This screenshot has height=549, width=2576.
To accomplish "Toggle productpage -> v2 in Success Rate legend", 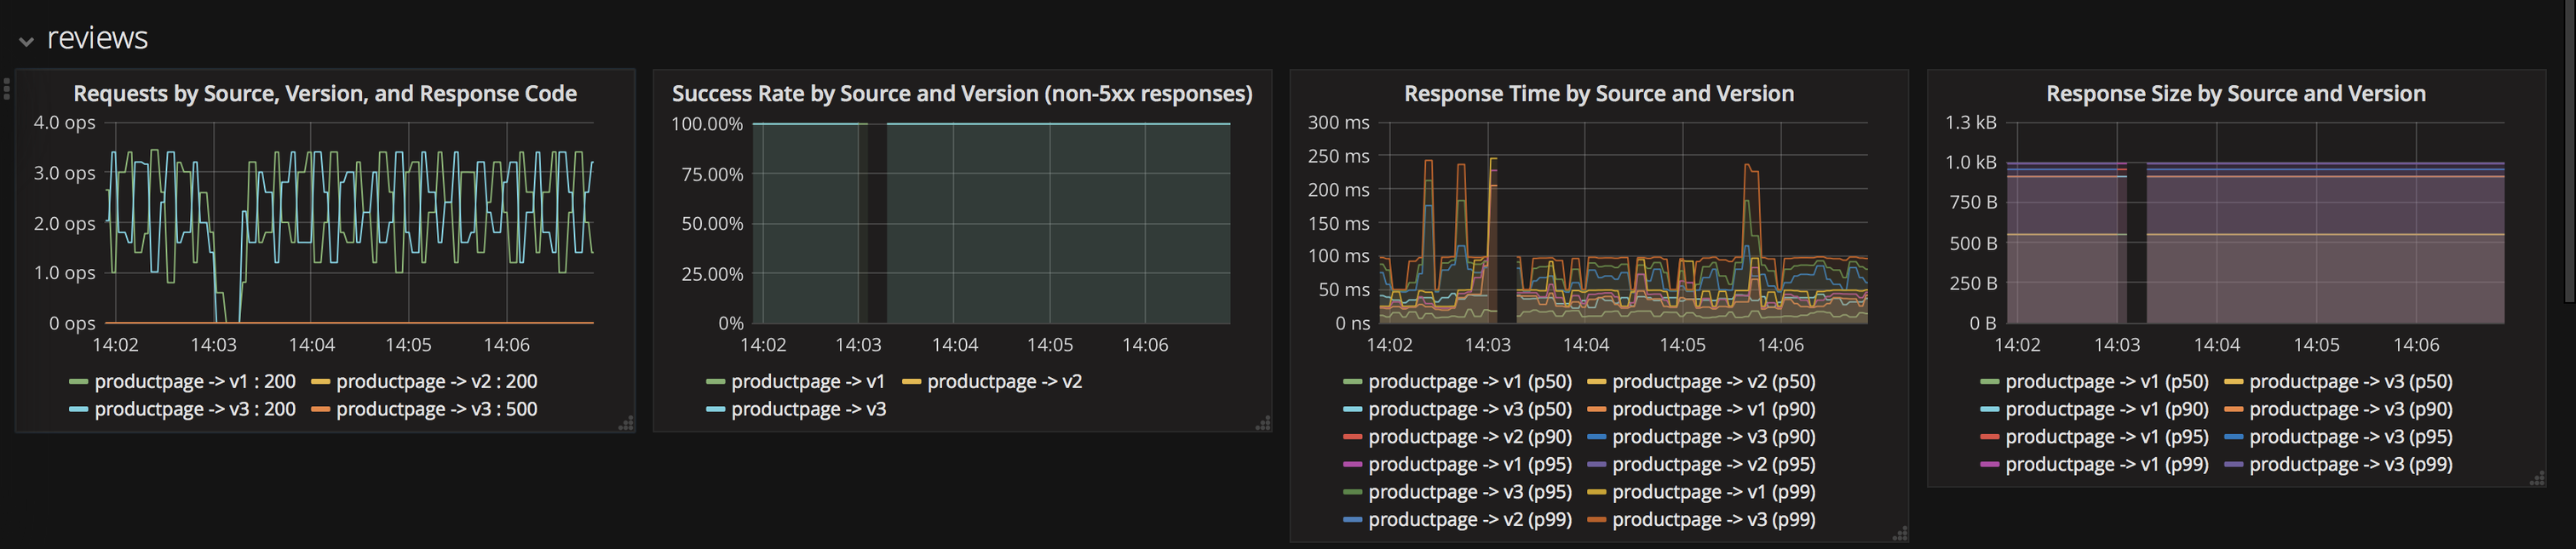I will tap(1005, 381).
